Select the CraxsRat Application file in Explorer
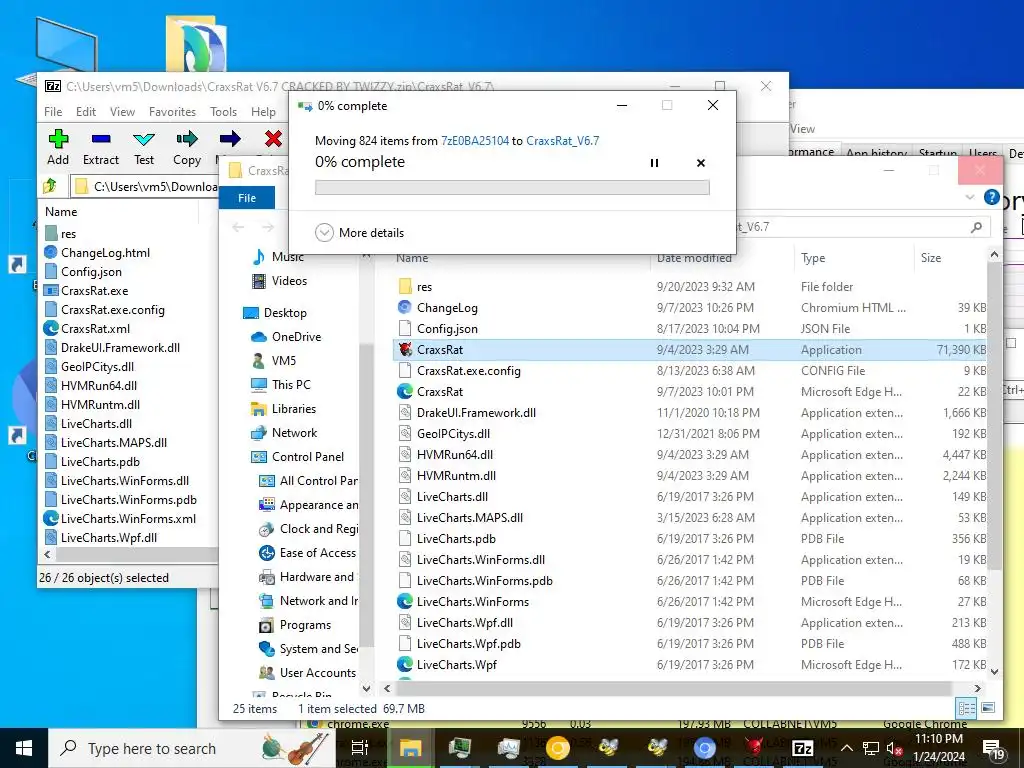1024x768 pixels. point(690,349)
